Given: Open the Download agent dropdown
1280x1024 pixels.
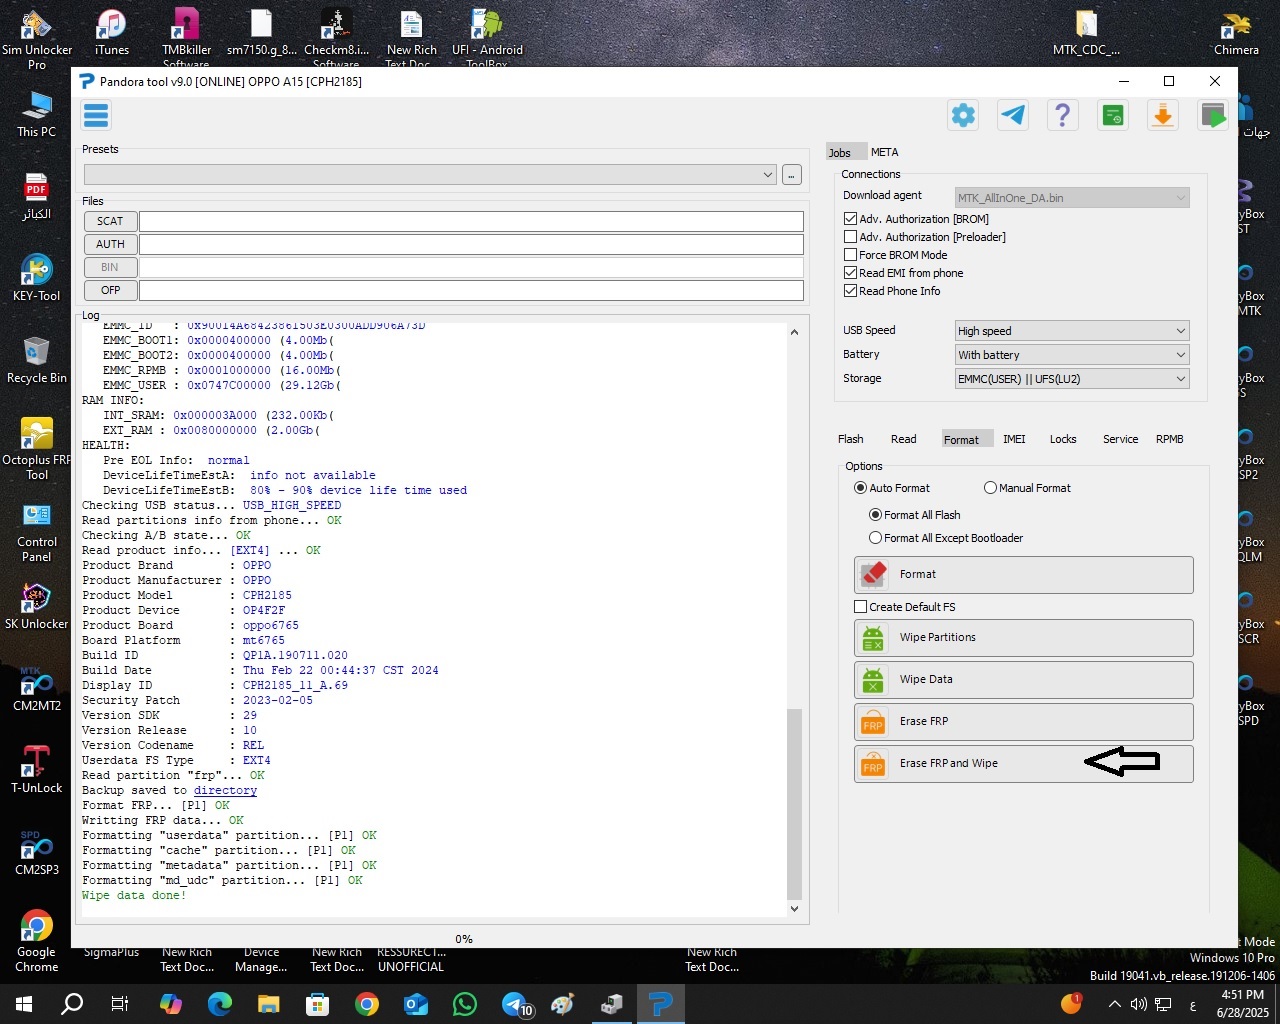Looking at the screenshot, I should point(1072,198).
